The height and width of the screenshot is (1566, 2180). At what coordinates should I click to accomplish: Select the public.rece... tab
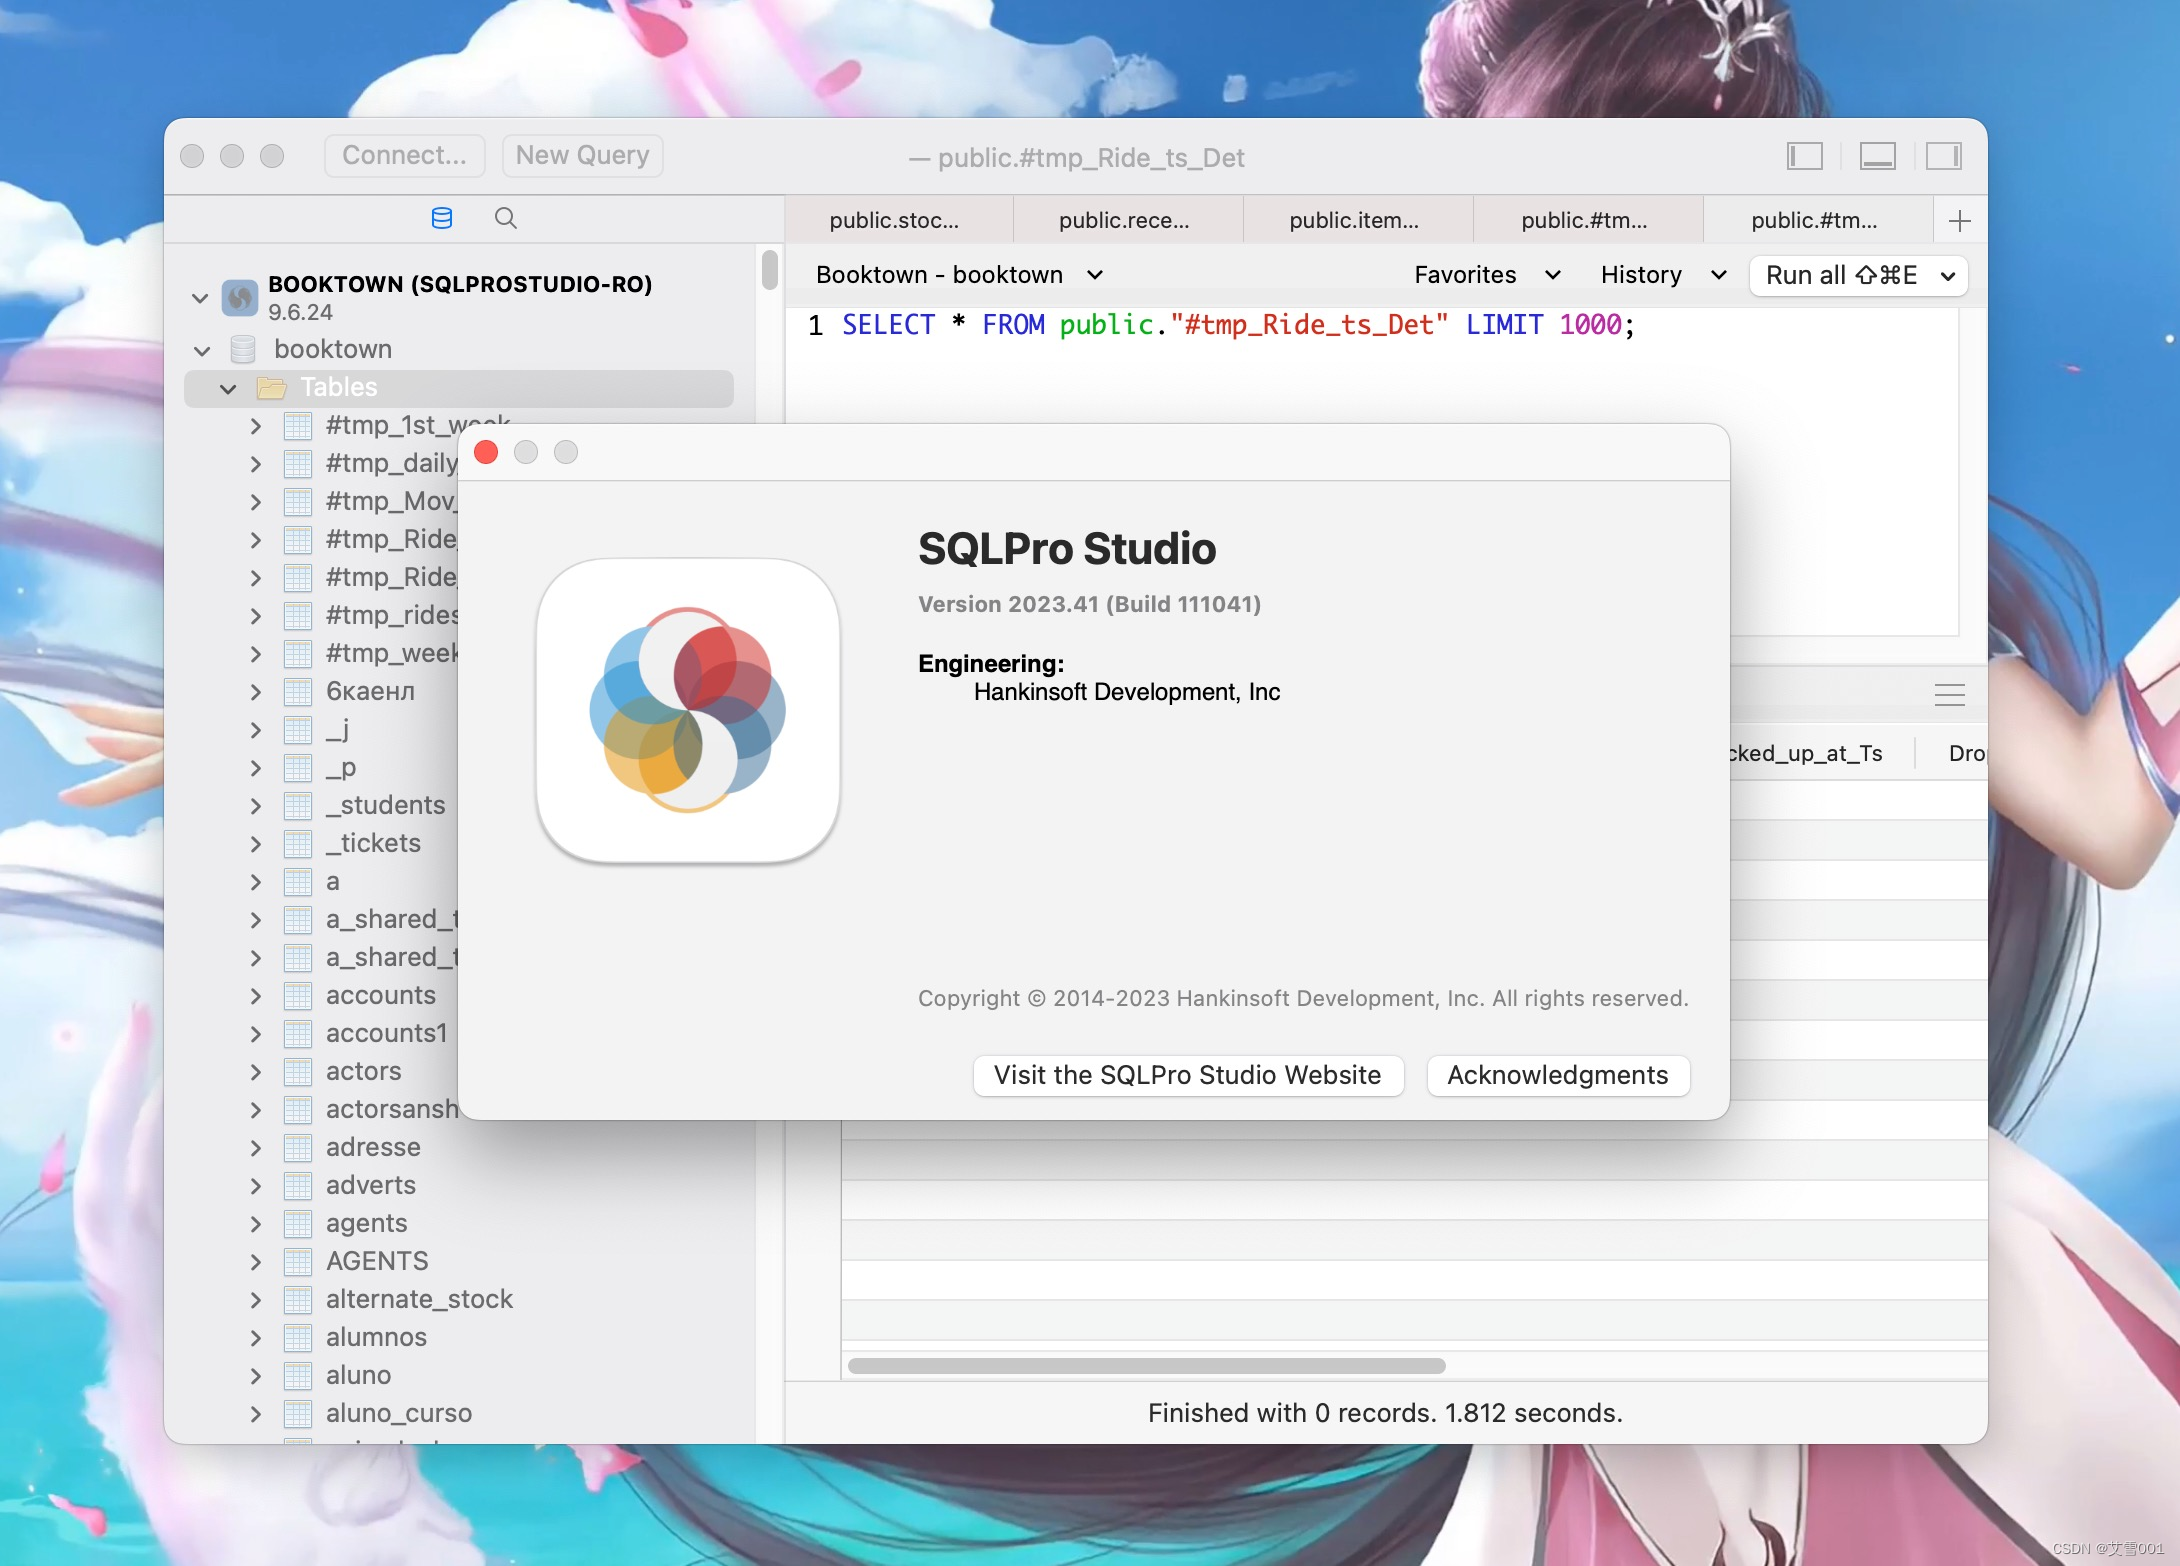click(1122, 220)
